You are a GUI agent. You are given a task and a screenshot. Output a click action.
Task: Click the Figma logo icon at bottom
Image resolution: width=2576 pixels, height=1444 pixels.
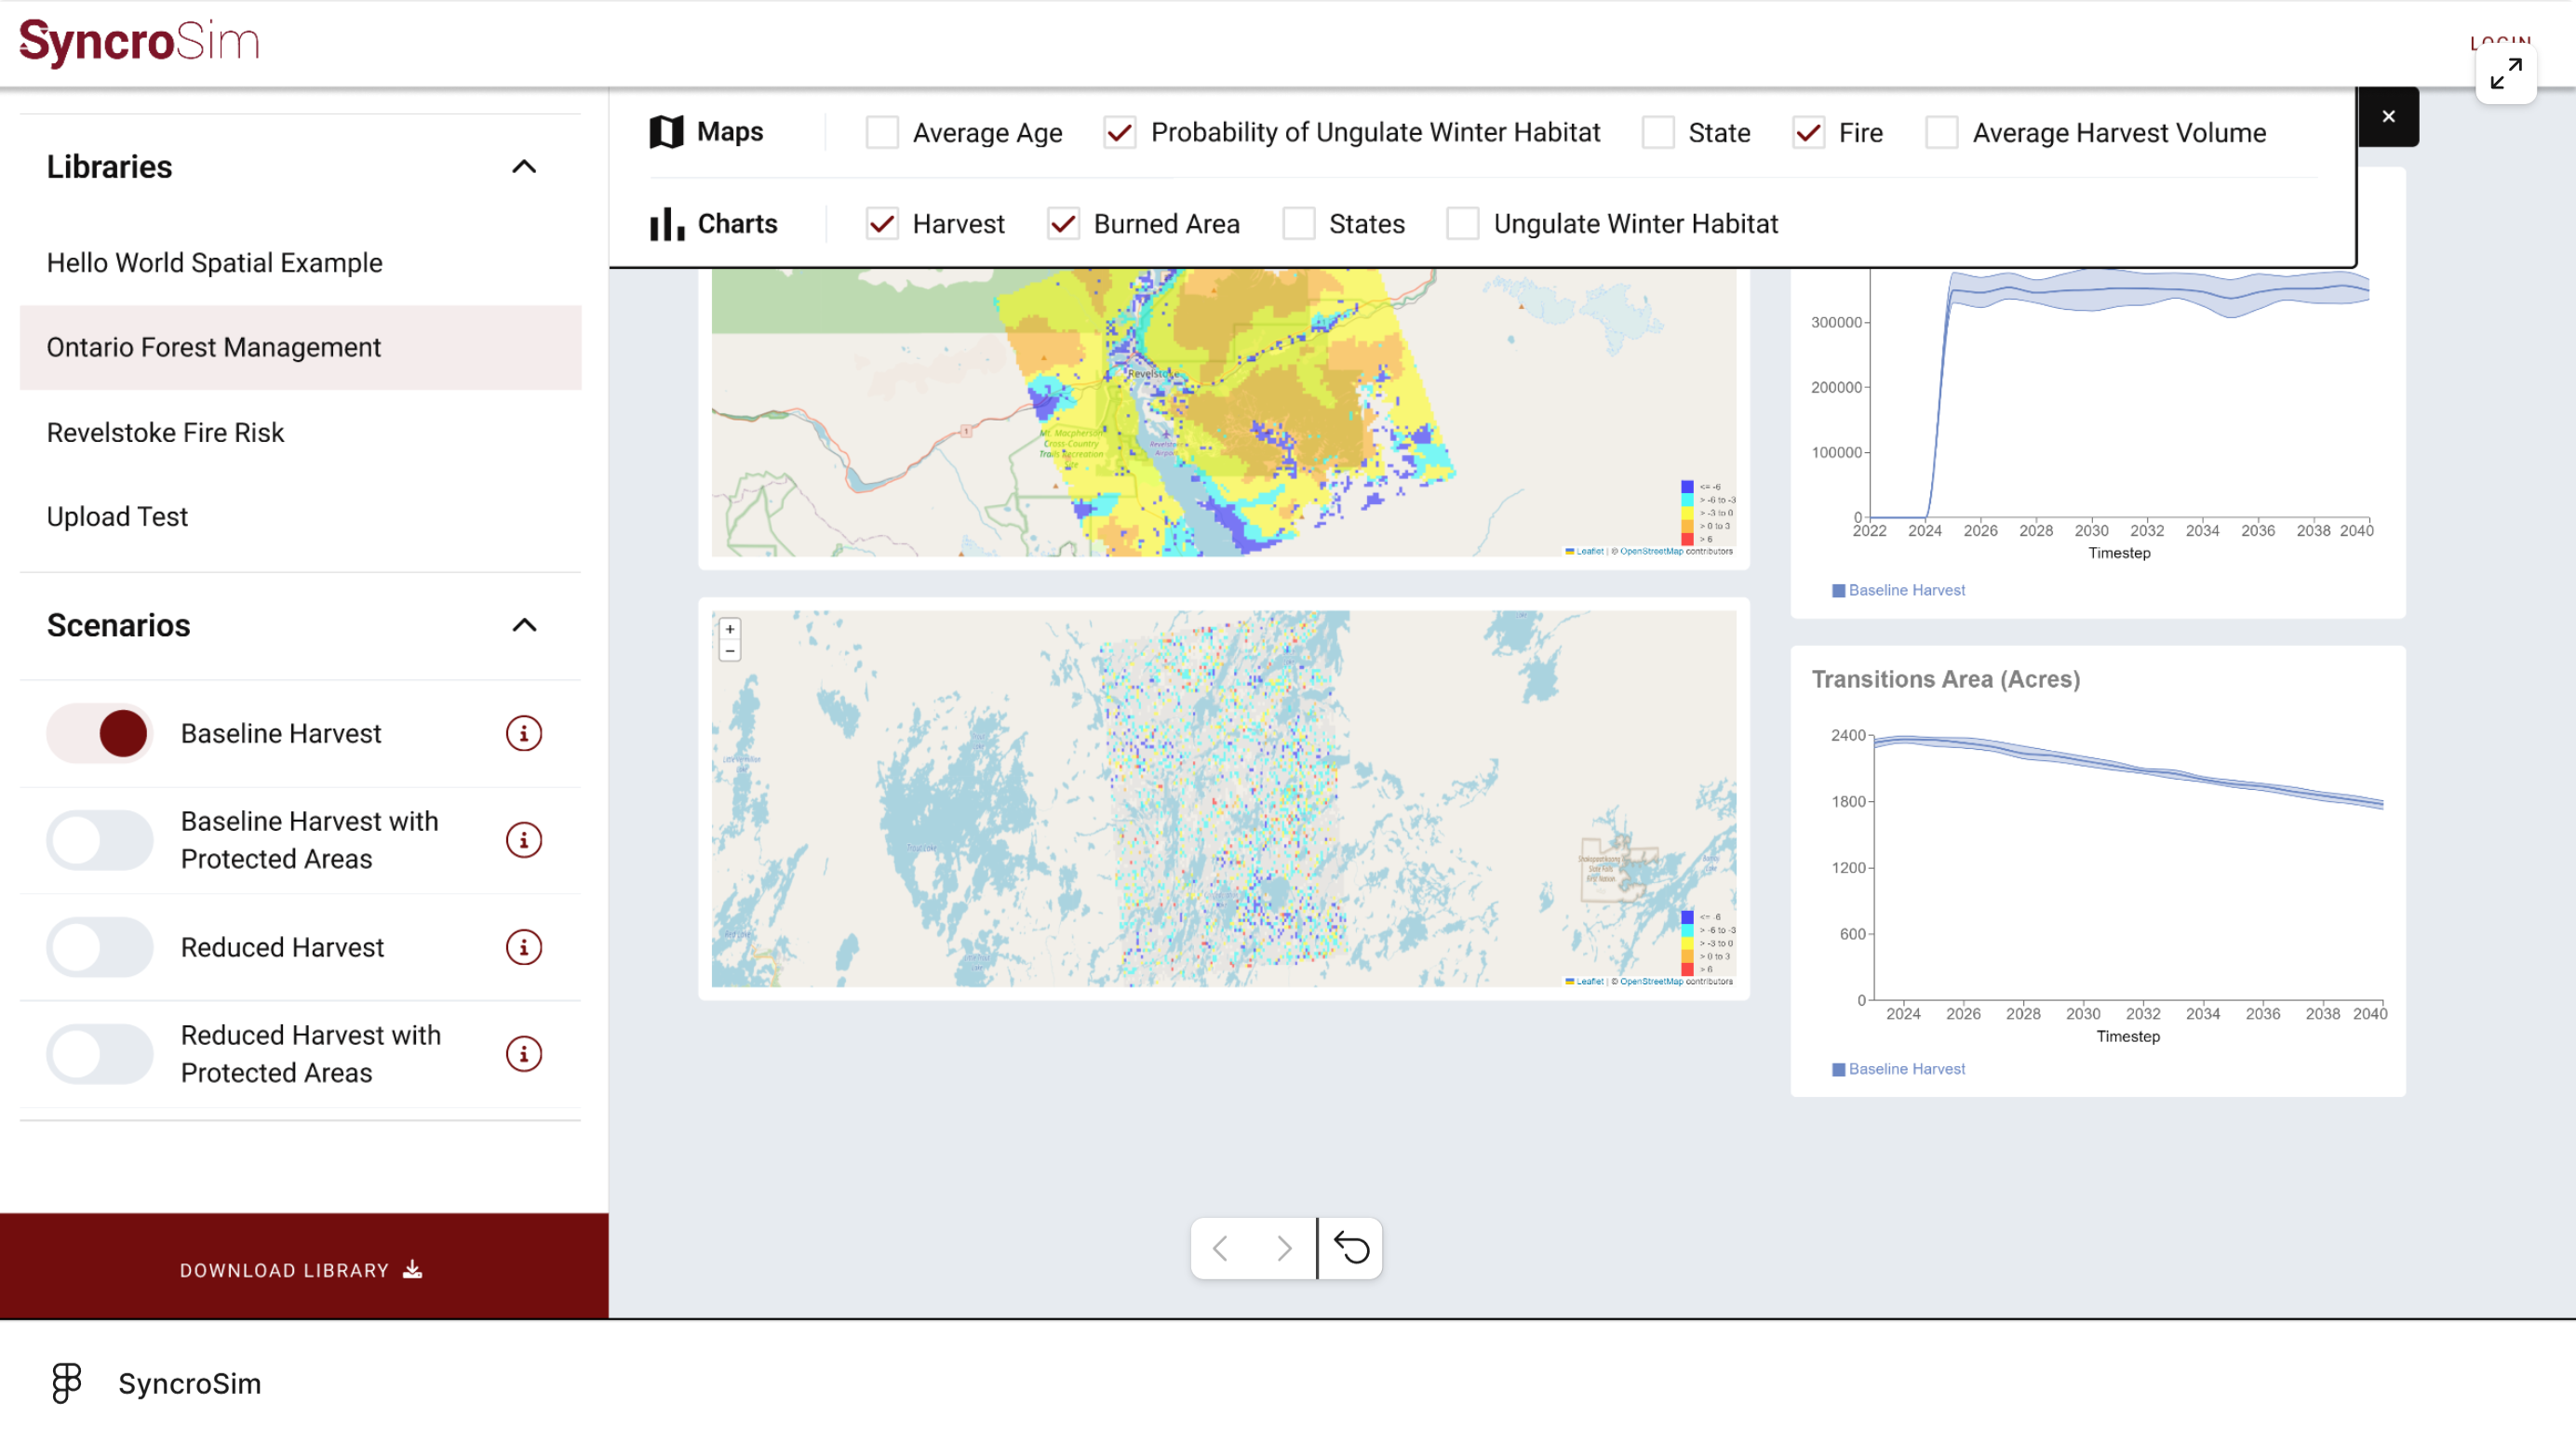pos(66,1383)
